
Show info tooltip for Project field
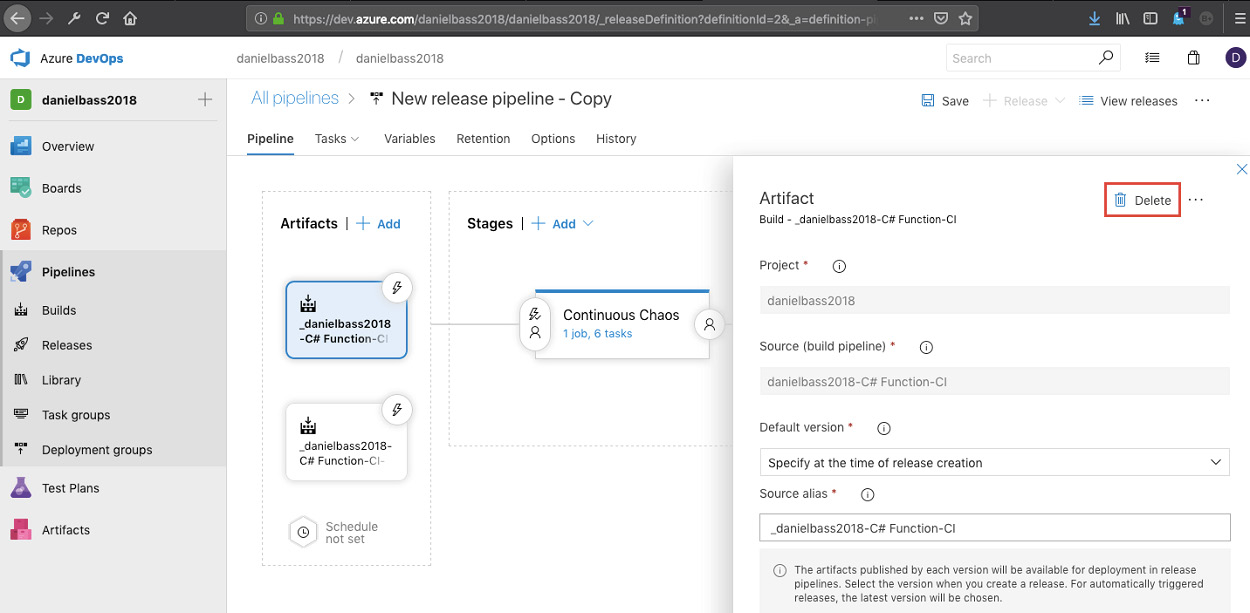[x=839, y=266]
